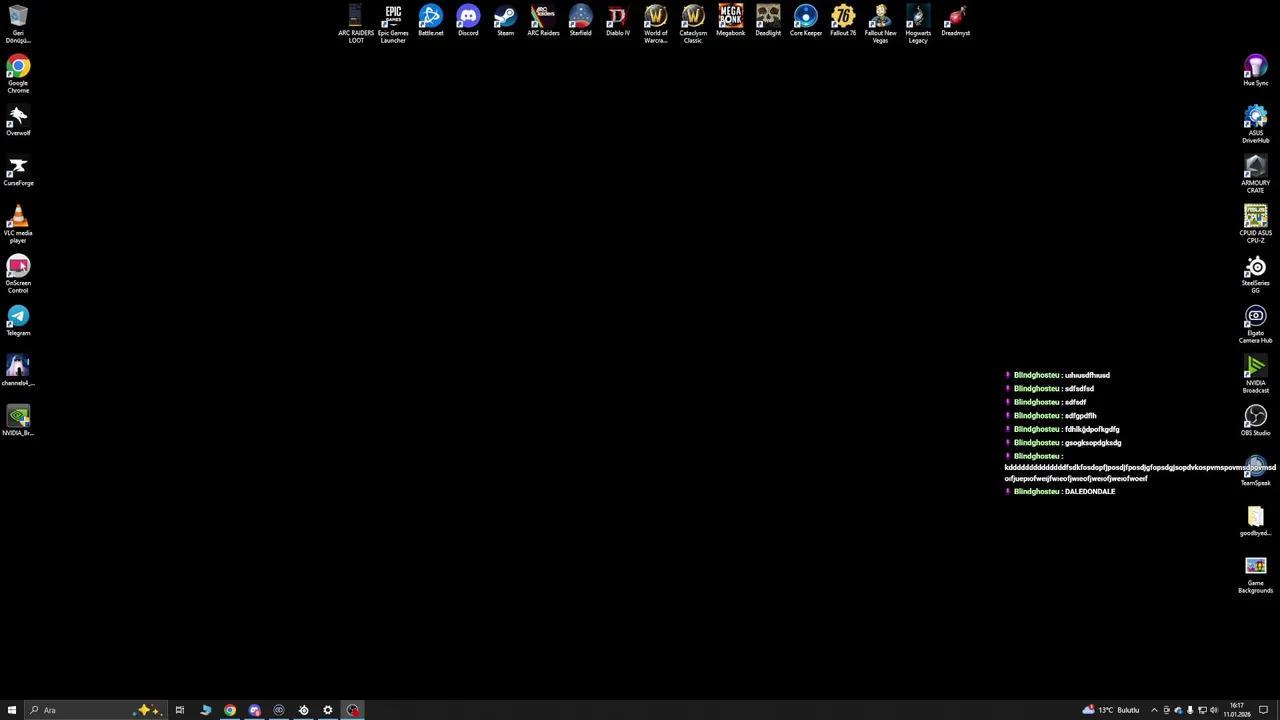Screen dimensions: 1280x720
Task: Select the Cataclysm Classic shortcut
Action: click(x=693, y=23)
